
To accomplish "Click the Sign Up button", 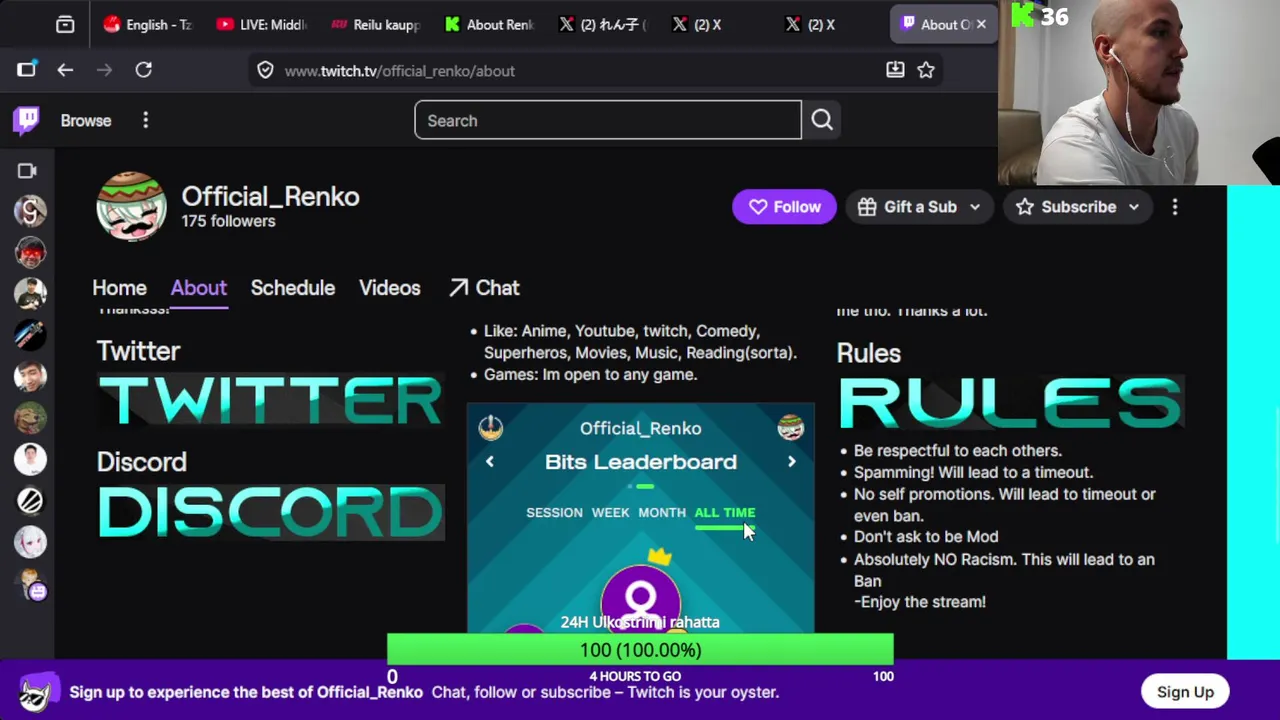I will (1185, 692).
